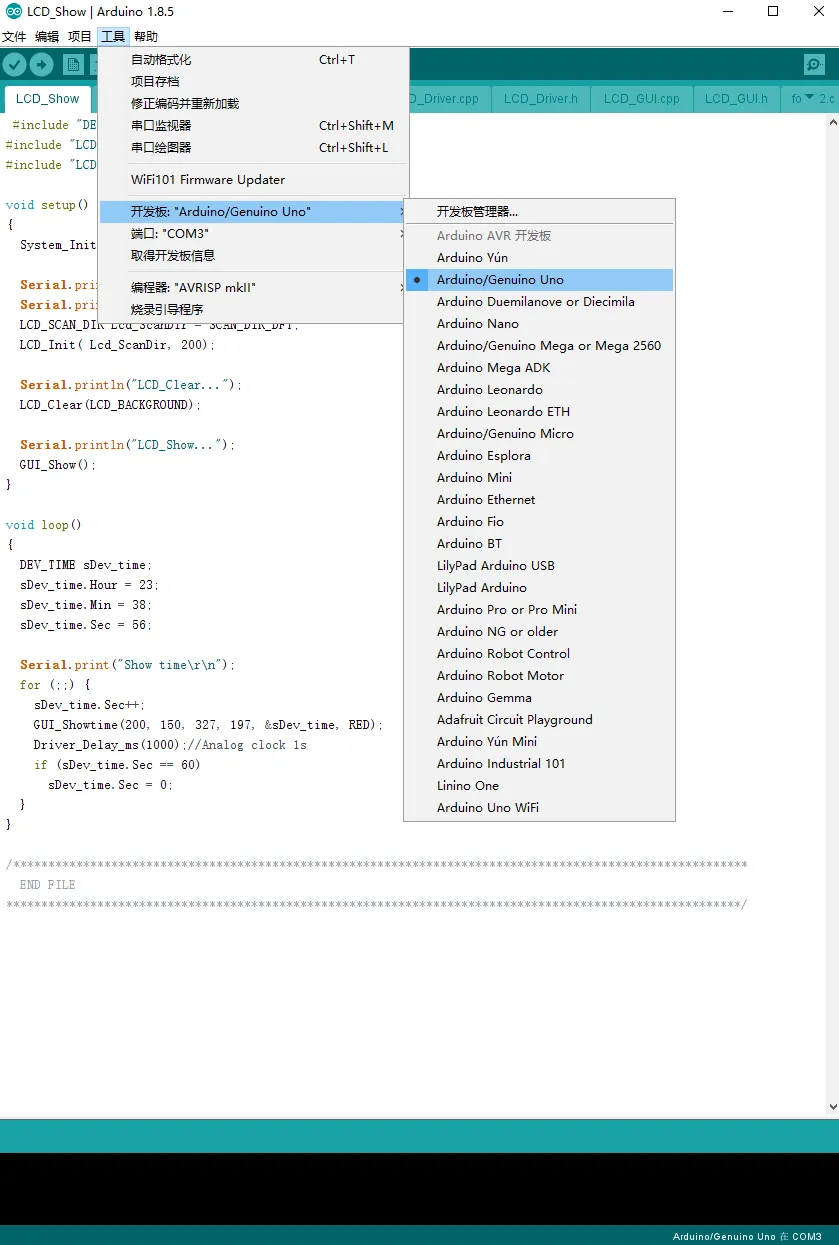The height and width of the screenshot is (1245, 839).
Task: Choose Arduino Nano board option
Action: pyautogui.click(x=539, y=324)
